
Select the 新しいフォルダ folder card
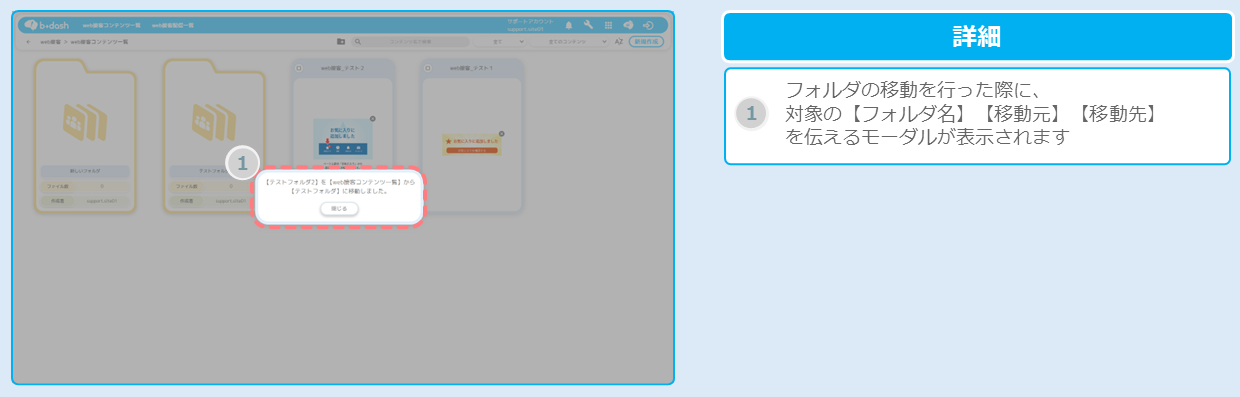point(85,136)
